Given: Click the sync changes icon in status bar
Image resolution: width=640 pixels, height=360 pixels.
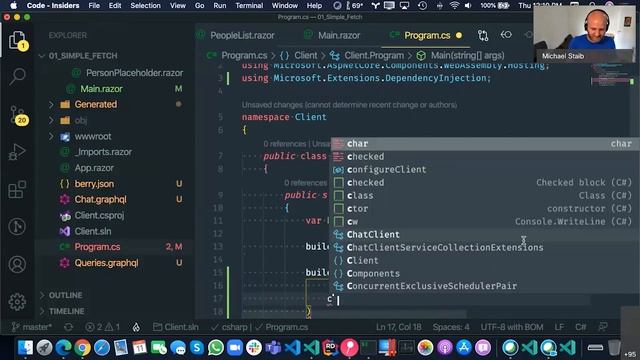Looking at the screenshot, I should (68, 327).
